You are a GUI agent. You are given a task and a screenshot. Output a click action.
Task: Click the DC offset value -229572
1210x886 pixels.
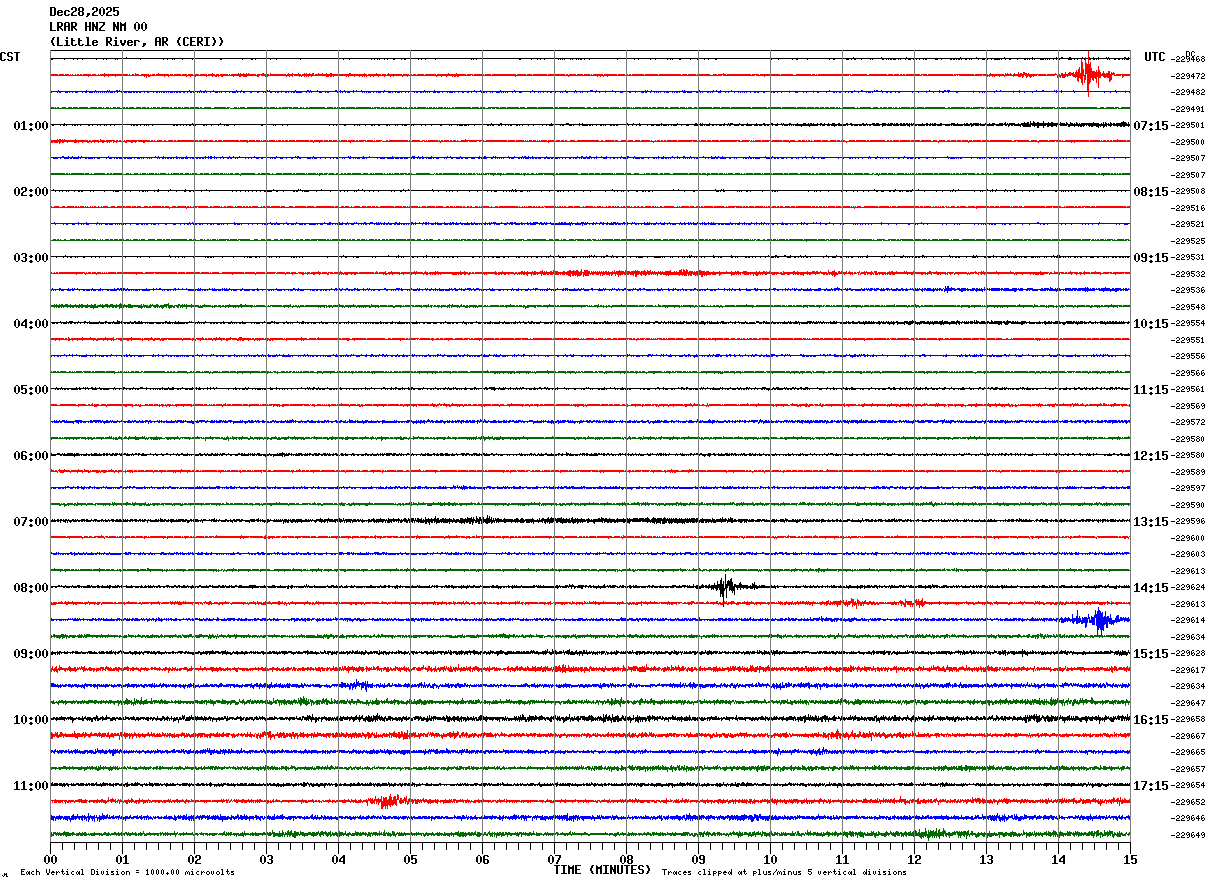(1187, 422)
